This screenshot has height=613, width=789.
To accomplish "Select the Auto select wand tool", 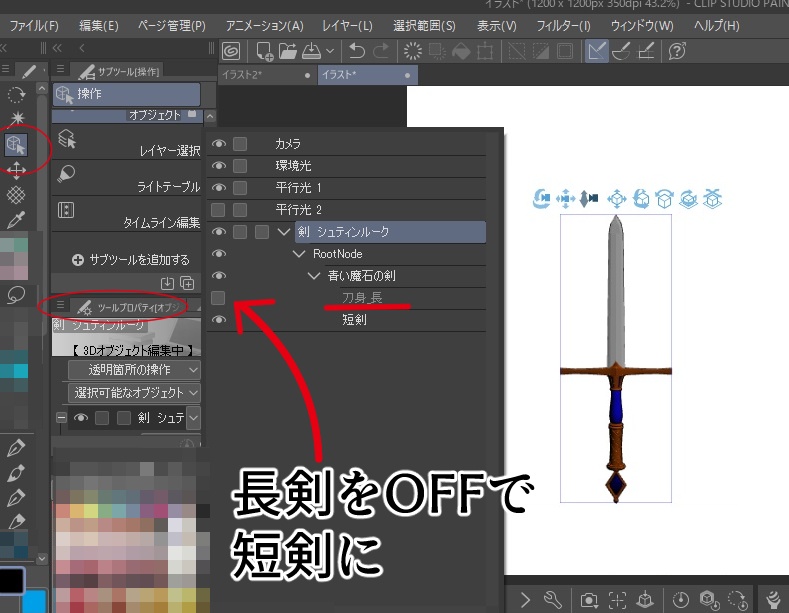I will click(x=17, y=118).
